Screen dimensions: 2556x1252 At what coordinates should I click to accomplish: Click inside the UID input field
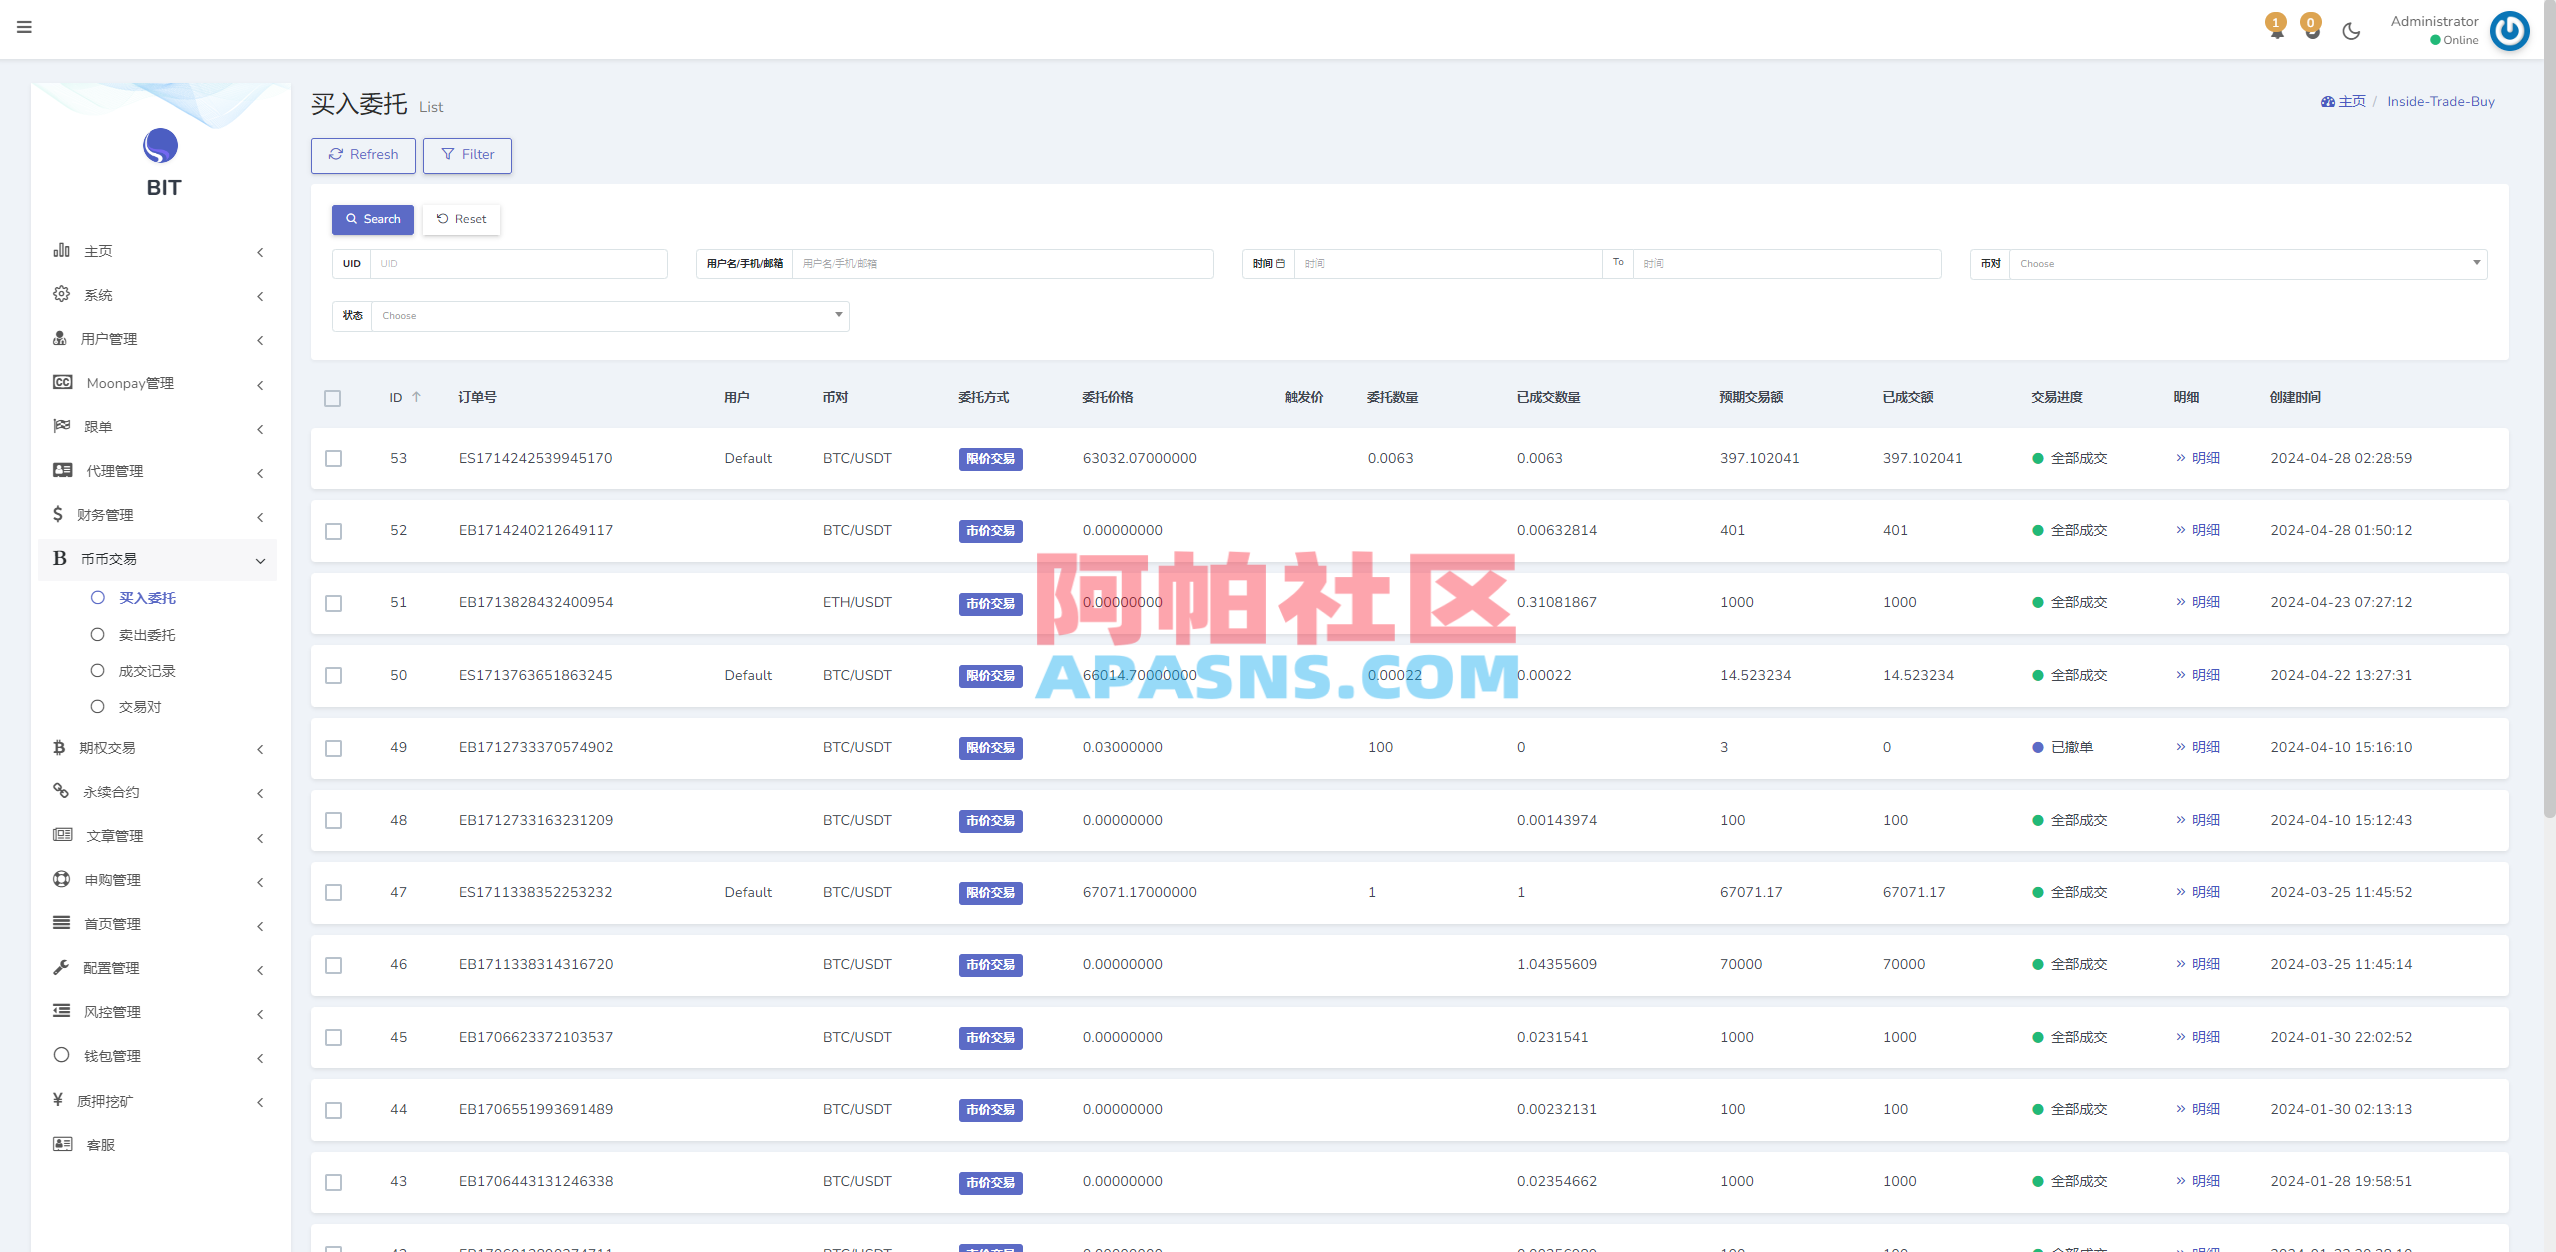pyautogui.click(x=516, y=263)
